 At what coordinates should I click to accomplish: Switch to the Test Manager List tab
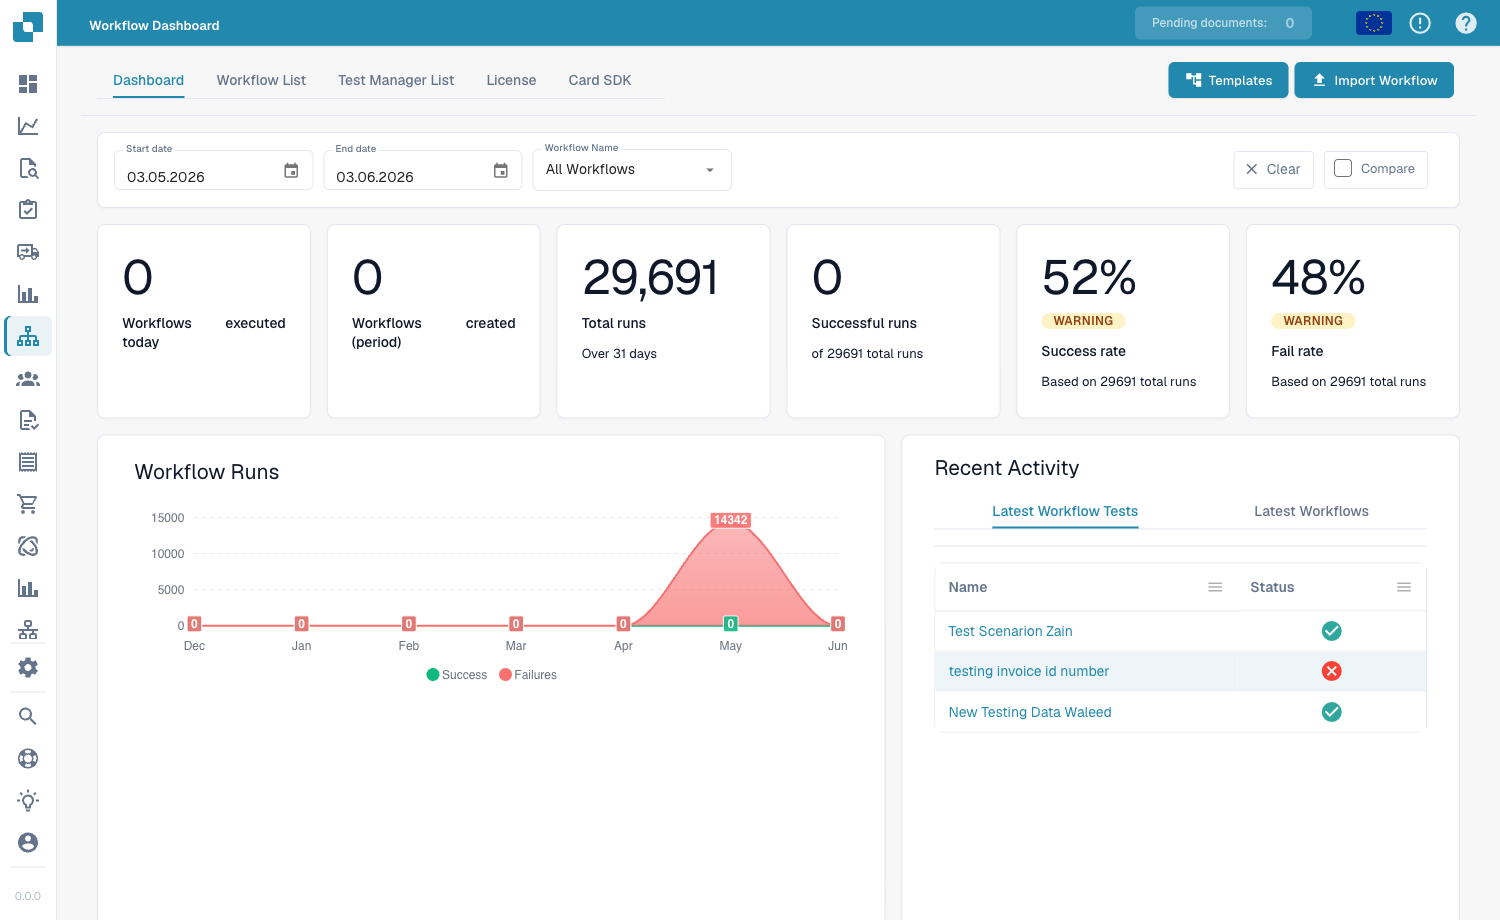396,80
